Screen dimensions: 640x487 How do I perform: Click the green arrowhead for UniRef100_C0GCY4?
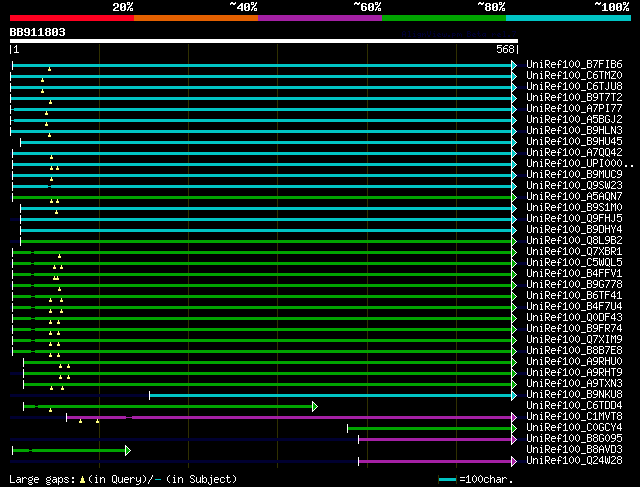514,428
